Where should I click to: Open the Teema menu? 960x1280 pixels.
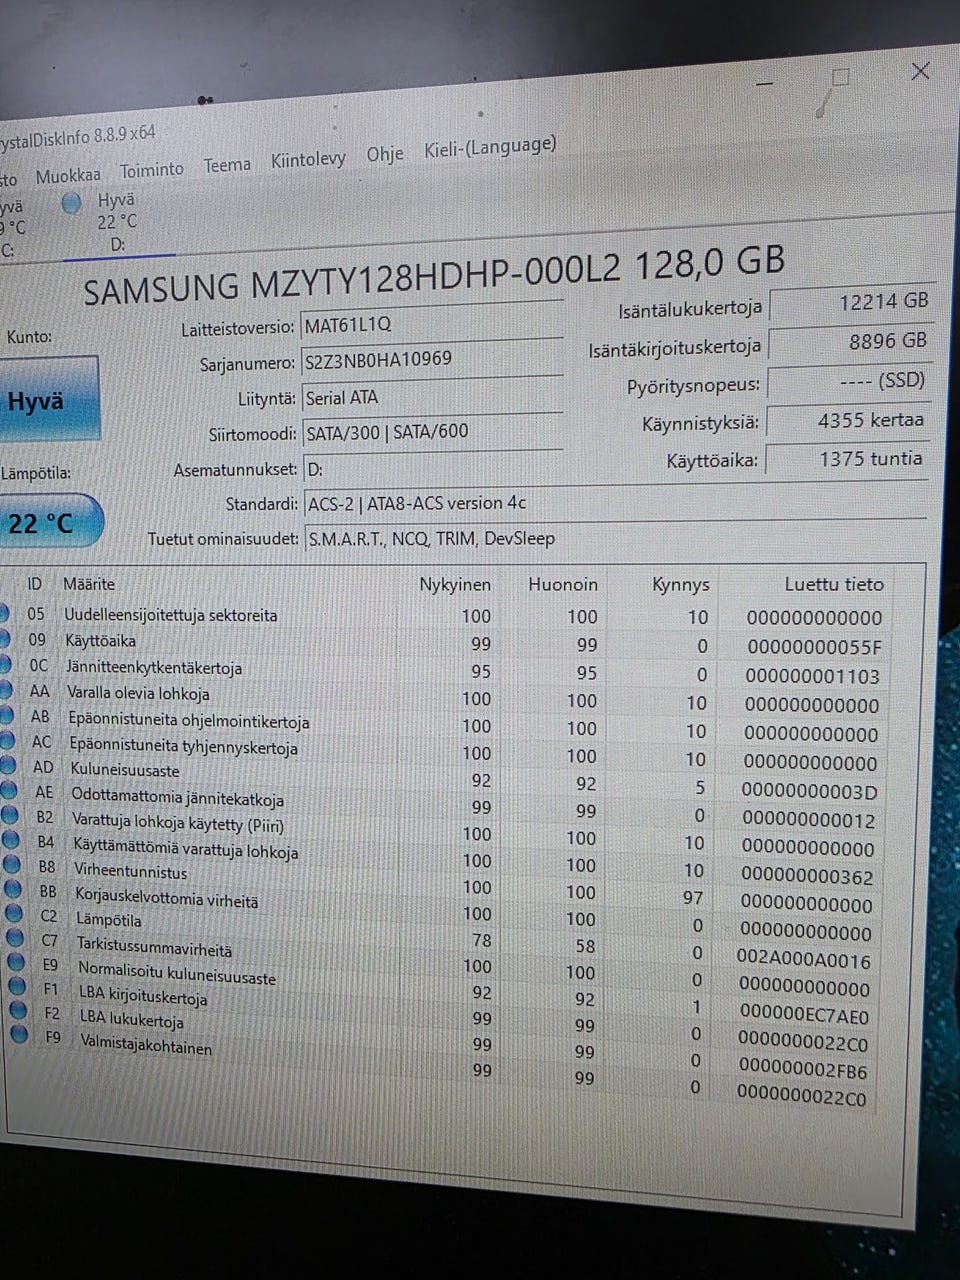point(227,165)
